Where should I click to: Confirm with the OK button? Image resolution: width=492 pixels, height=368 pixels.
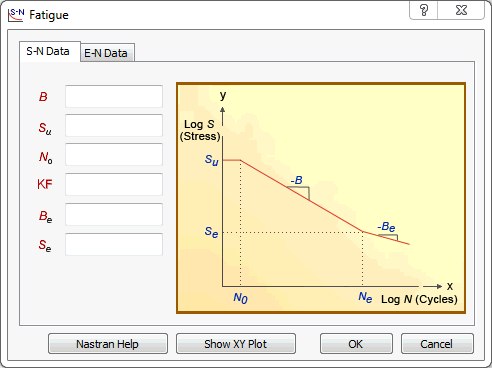(356, 344)
